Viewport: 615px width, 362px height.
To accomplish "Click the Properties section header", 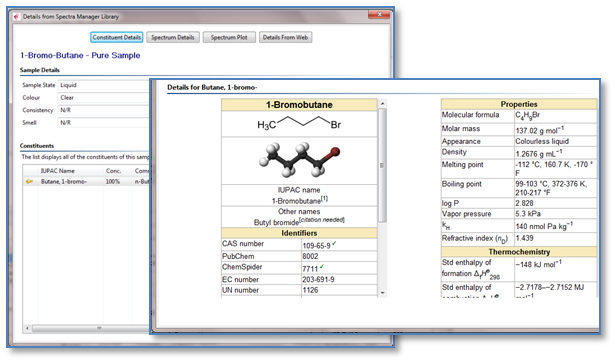I will click(x=519, y=104).
